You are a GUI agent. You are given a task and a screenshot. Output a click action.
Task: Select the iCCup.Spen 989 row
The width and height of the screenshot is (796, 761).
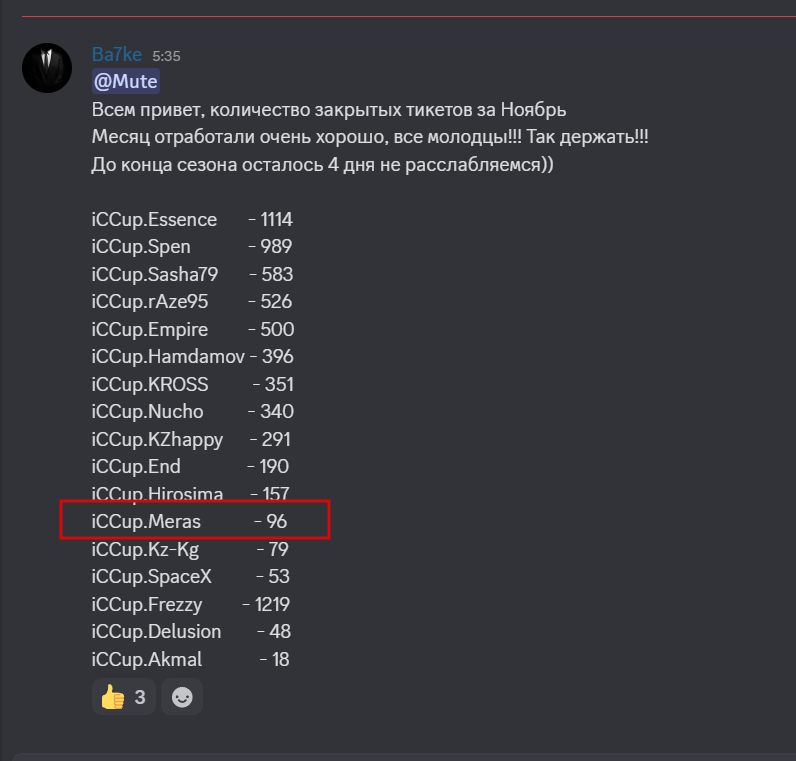click(x=191, y=247)
